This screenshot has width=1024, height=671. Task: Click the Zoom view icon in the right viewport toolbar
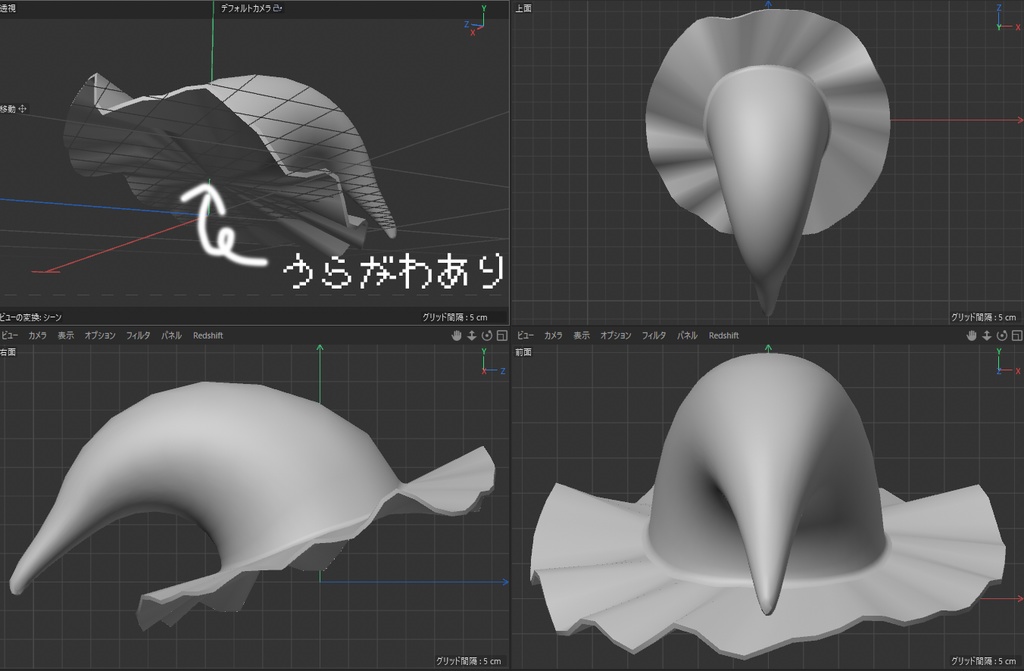pos(471,336)
